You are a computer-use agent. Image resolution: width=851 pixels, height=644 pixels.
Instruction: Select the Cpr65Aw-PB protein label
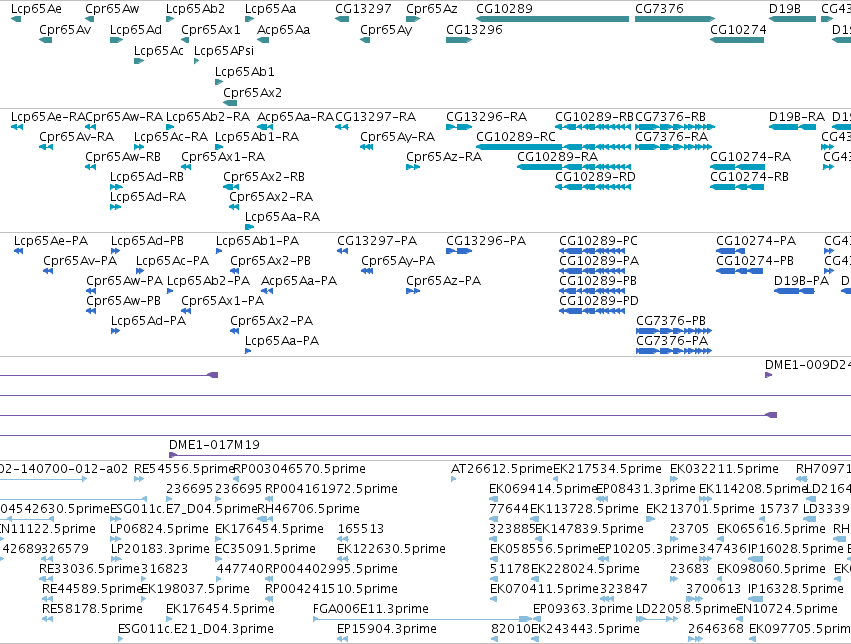click(x=123, y=301)
